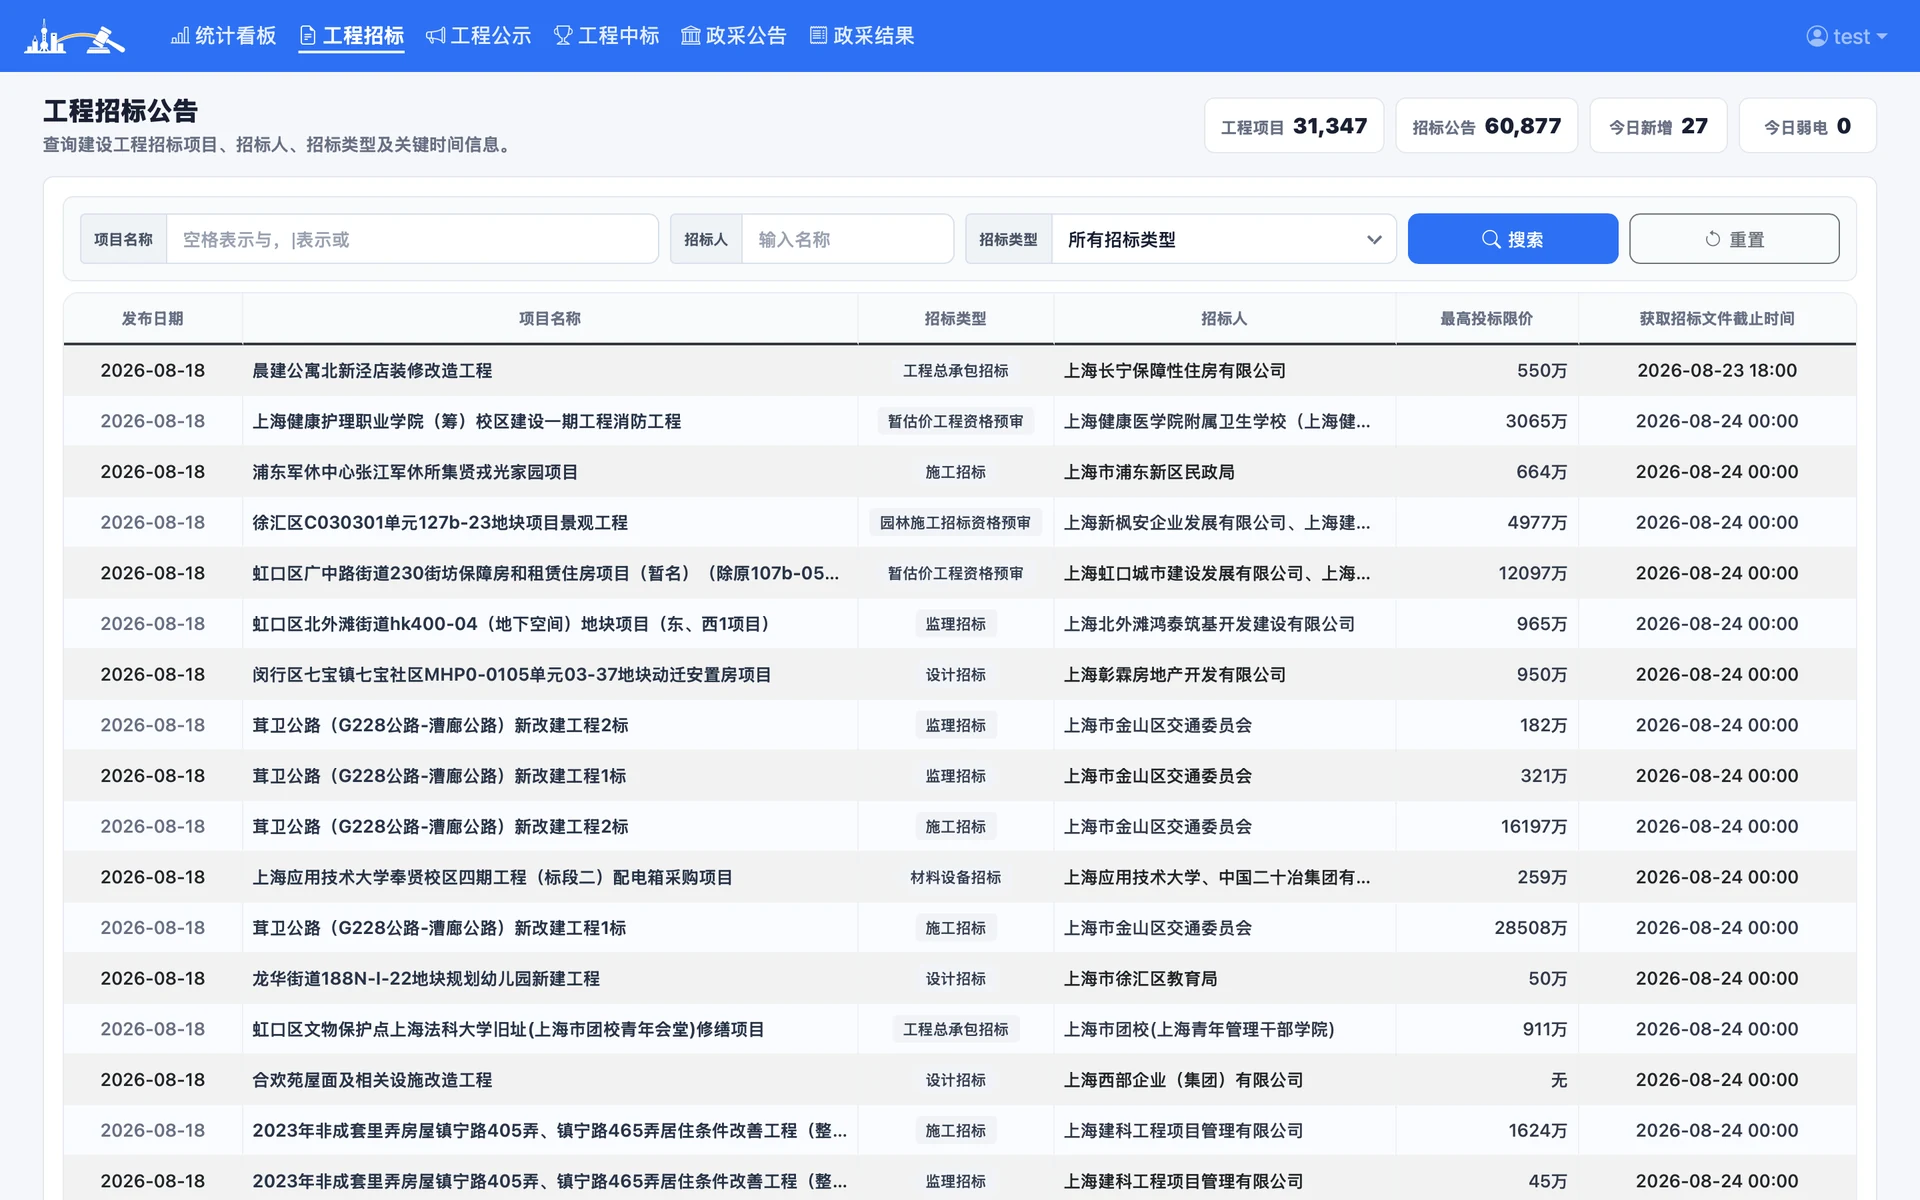The height and width of the screenshot is (1200, 1920).
Task: Click tenderer 上海彰霖房地产开发有限公司
Action: (x=1175, y=675)
